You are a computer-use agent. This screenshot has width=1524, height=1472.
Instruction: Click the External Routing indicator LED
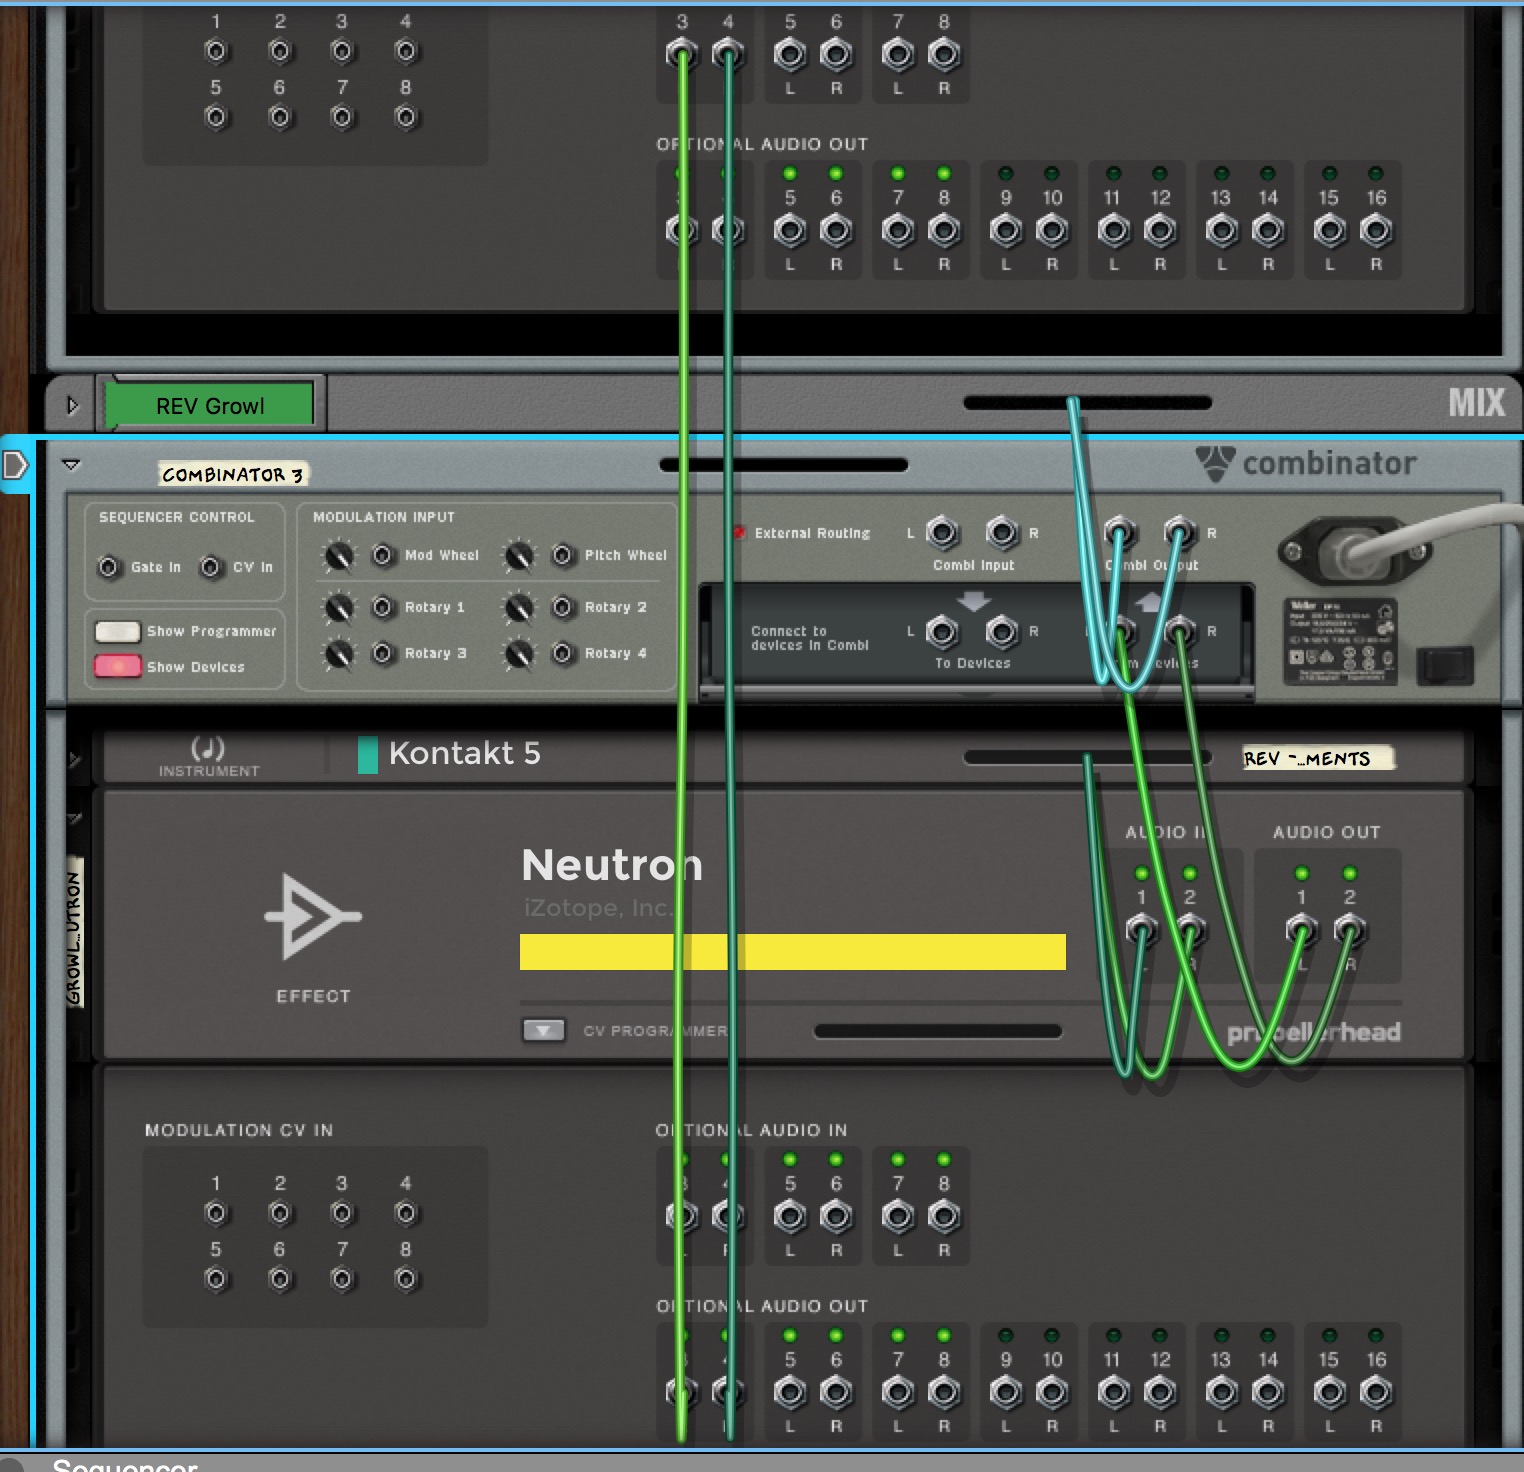[739, 533]
